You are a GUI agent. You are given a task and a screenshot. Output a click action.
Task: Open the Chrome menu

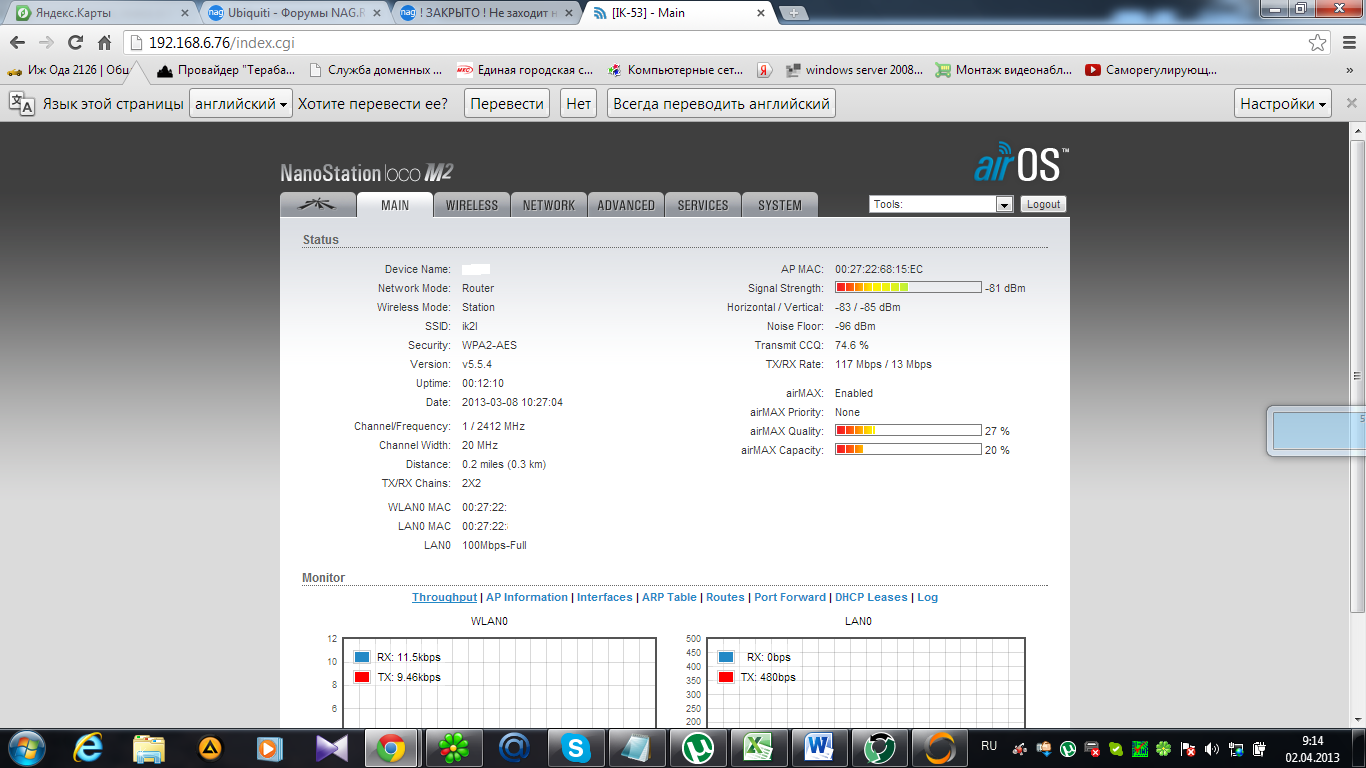[1347, 43]
